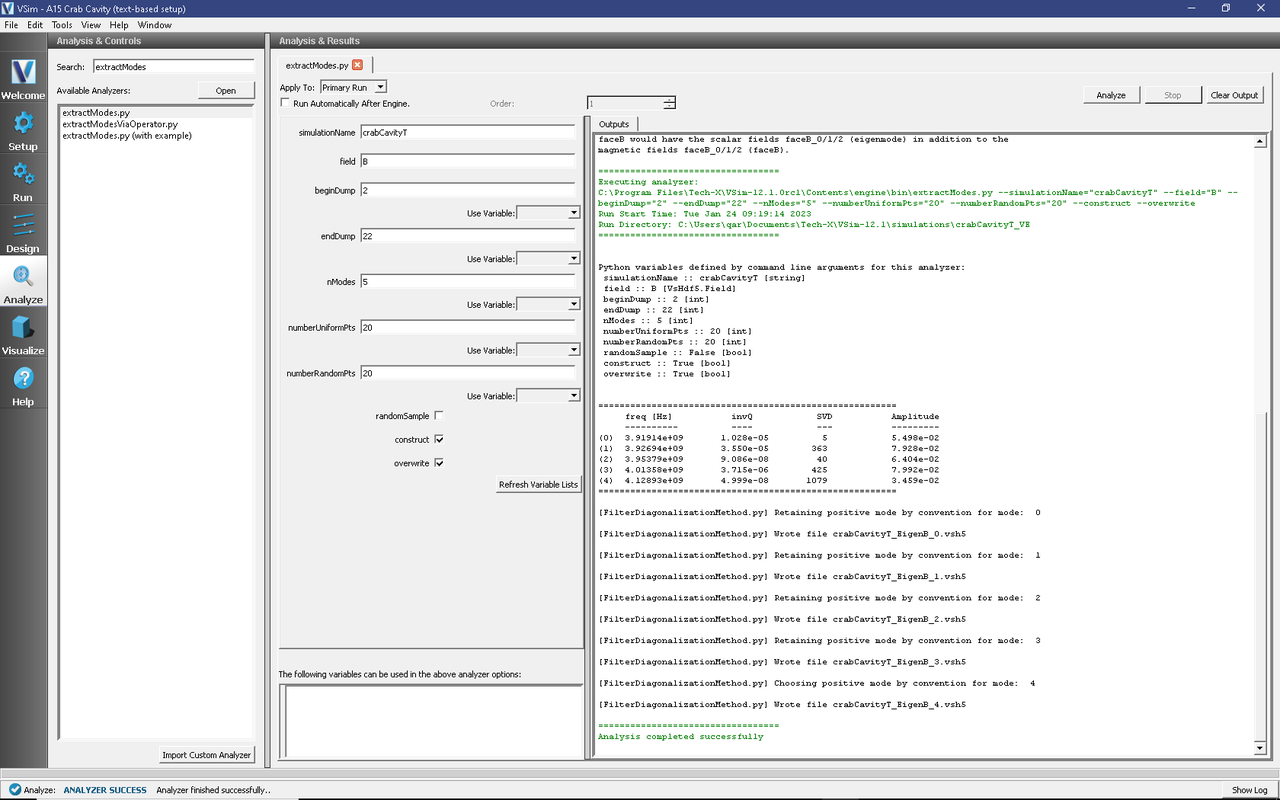This screenshot has height=800, width=1280.
Task: Open the Apply To Primary Run dropdown
Action: pos(353,87)
